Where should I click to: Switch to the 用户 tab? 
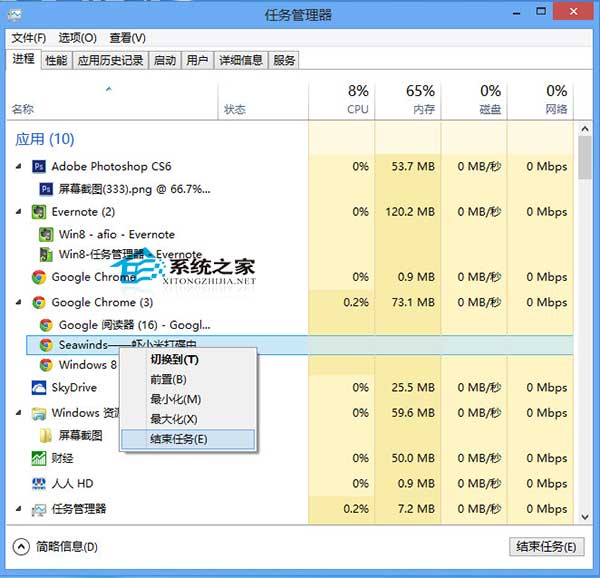[197, 60]
